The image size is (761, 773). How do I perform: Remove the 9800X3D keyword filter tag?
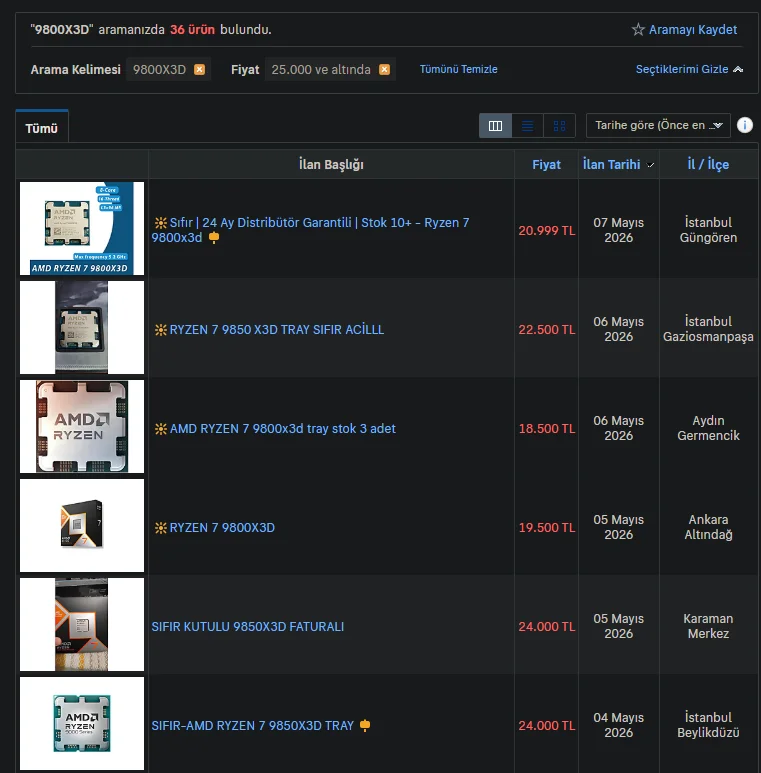point(199,70)
